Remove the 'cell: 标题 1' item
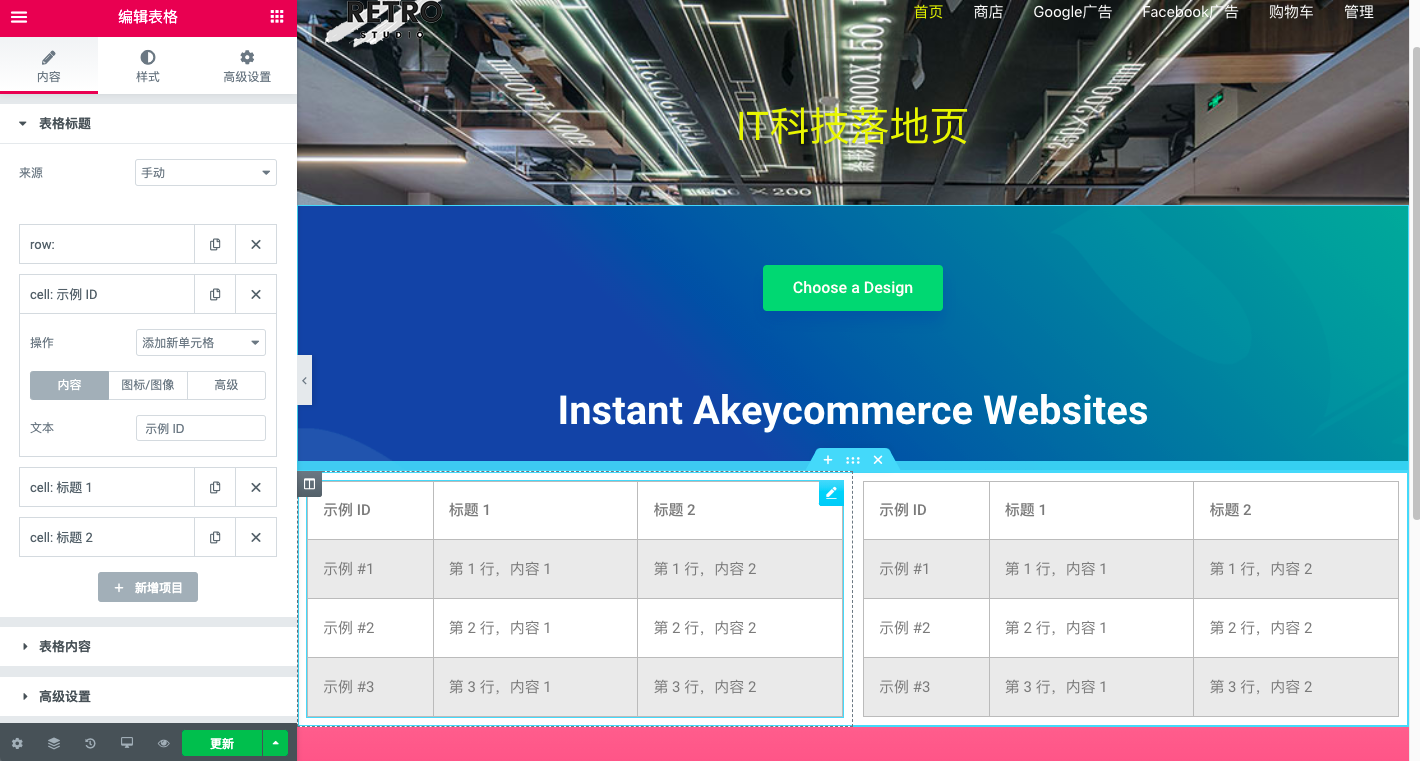Image resolution: width=1420 pixels, height=761 pixels. [256, 488]
